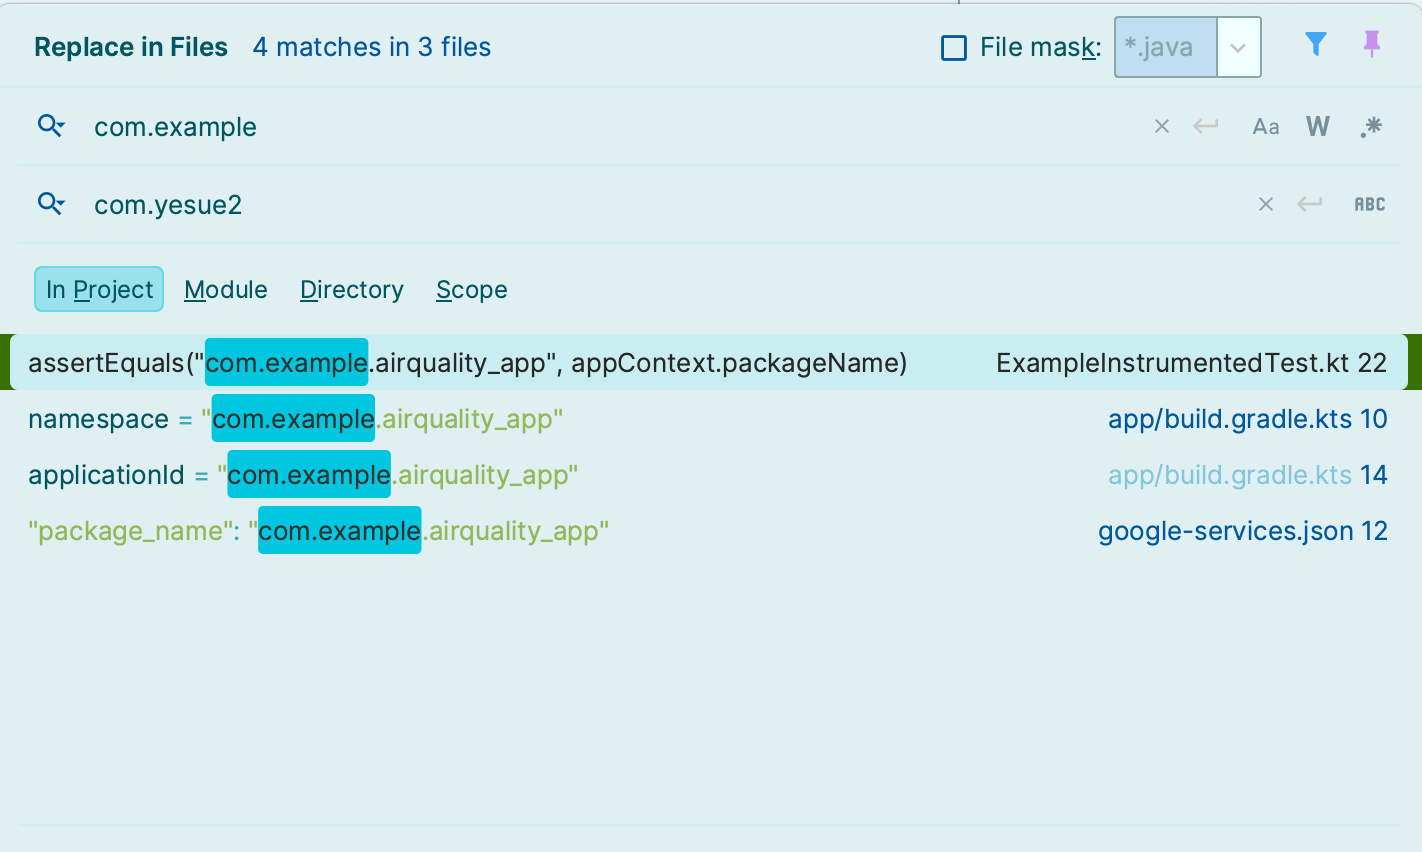Click the filter search results icon
Image resolution: width=1422 pixels, height=852 pixels.
pos(1316,44)
